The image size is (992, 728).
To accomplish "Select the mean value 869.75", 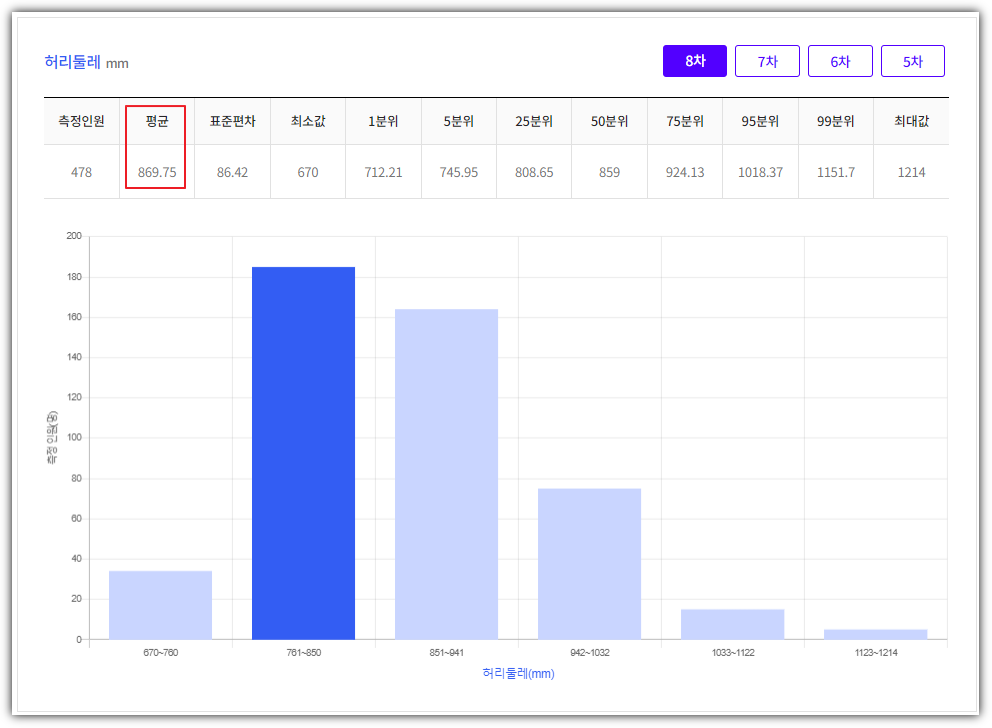I will [157, 172].
